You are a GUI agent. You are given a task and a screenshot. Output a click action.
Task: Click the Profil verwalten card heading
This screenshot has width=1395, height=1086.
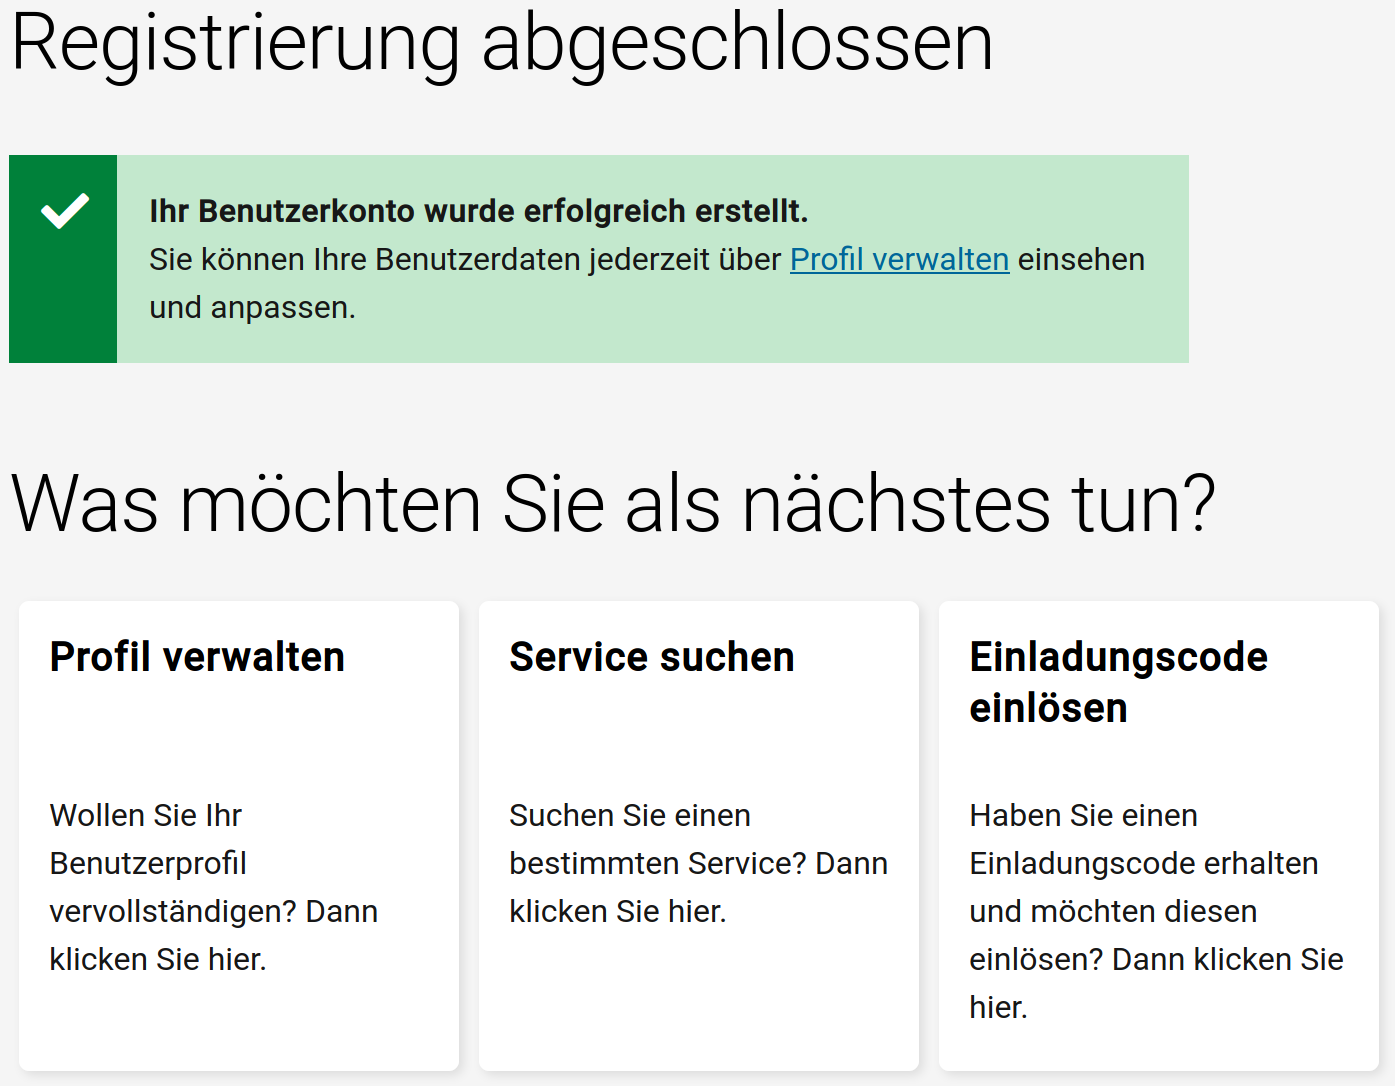(x=197, y=657)
